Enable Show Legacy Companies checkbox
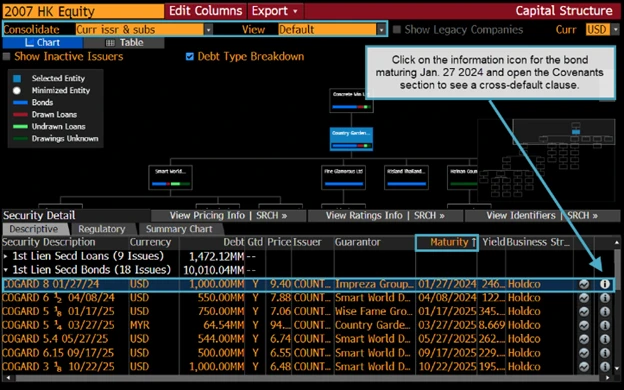This screenshot has height=390, width=624. coord(397,29)
